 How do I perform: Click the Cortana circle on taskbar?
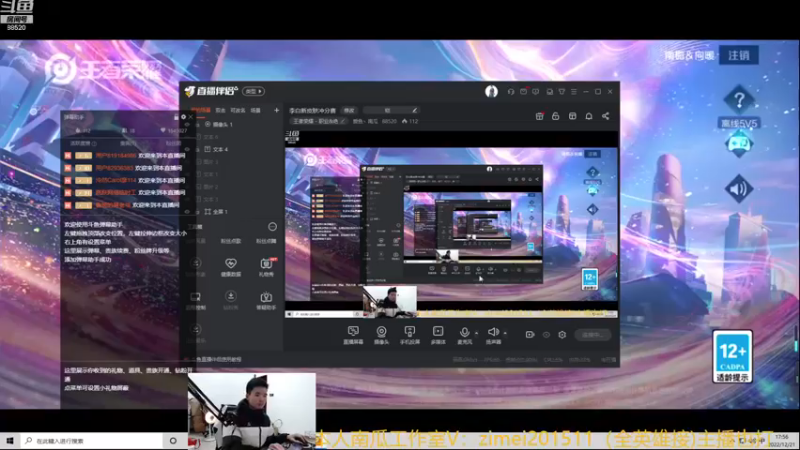[x=173, y=441]
